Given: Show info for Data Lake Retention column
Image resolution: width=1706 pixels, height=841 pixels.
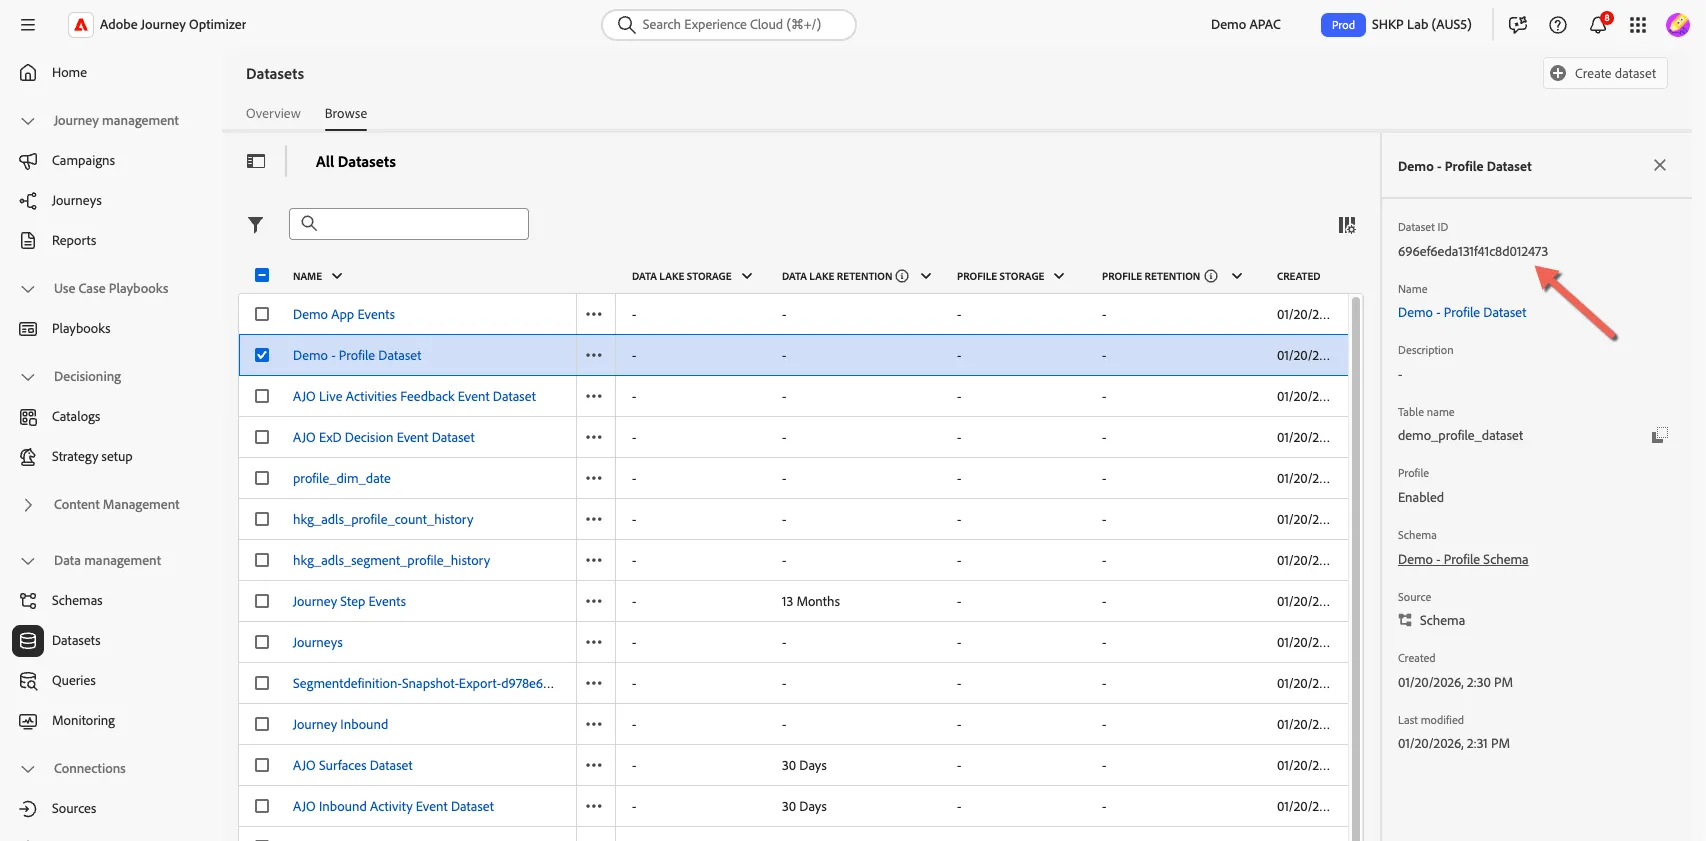Looking at the screenshot, I should click(902, 276).
